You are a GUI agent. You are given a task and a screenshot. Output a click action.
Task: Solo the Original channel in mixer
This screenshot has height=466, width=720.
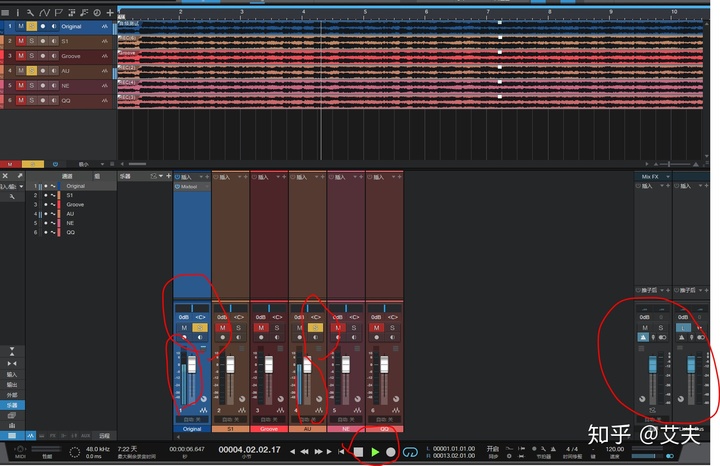200,328
